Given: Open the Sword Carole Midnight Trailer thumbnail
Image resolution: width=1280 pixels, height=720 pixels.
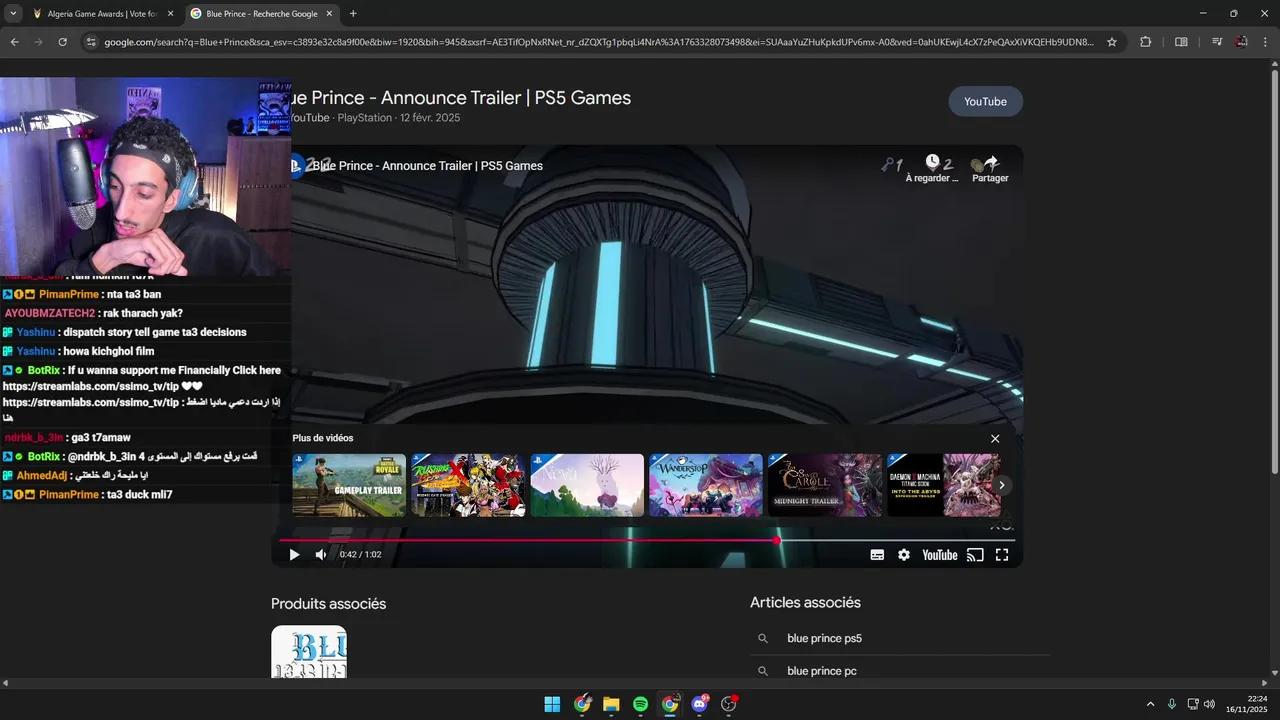Looking at the screenshot, I should 825,485.
